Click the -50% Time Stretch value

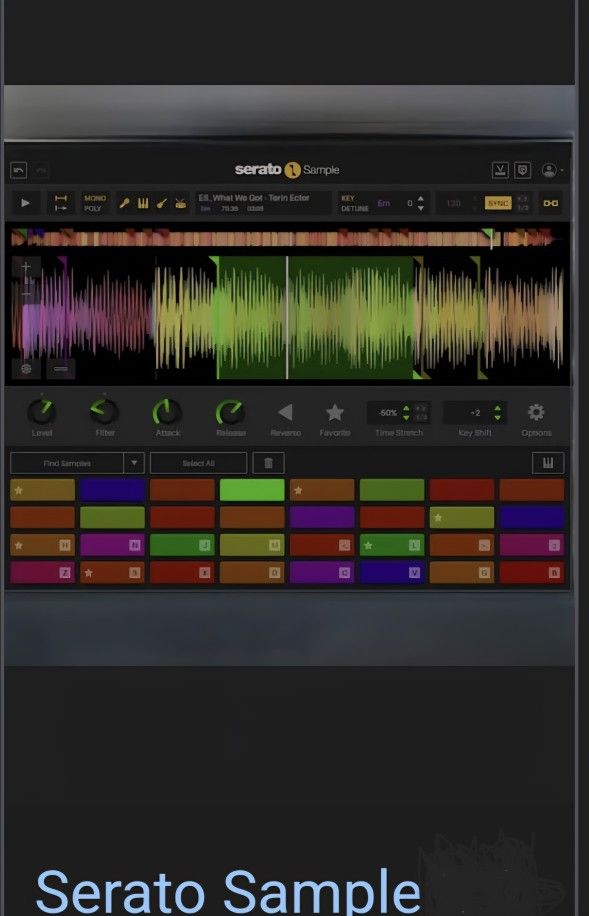387,412
